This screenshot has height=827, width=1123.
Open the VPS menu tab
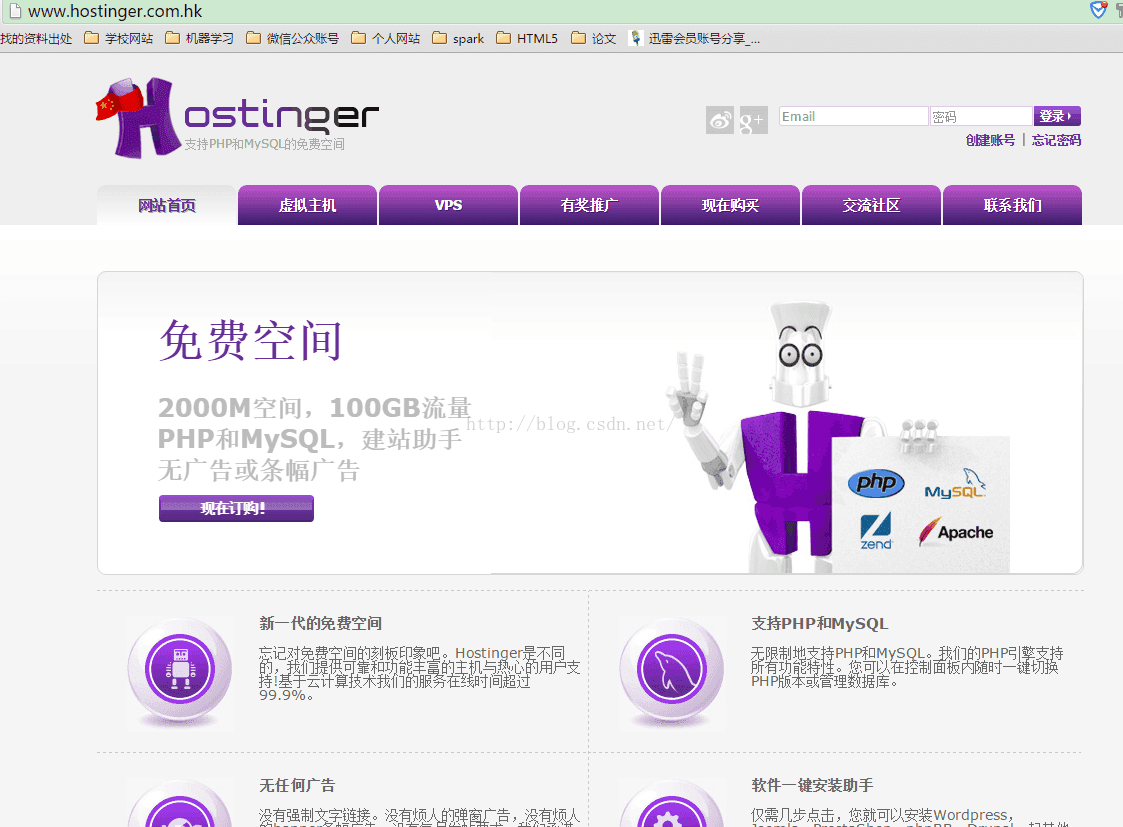448,205
